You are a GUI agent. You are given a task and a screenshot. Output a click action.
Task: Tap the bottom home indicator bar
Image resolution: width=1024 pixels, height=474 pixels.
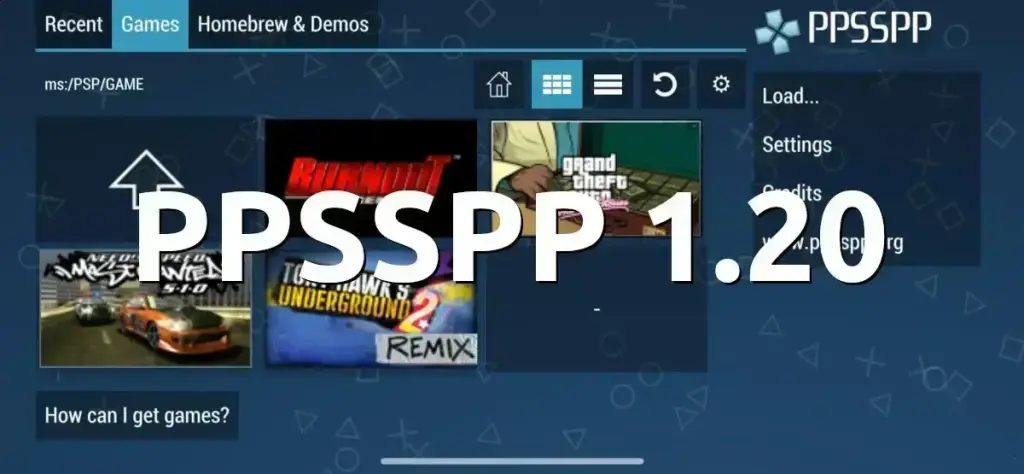pyautogui.click(x=512, y=461)
